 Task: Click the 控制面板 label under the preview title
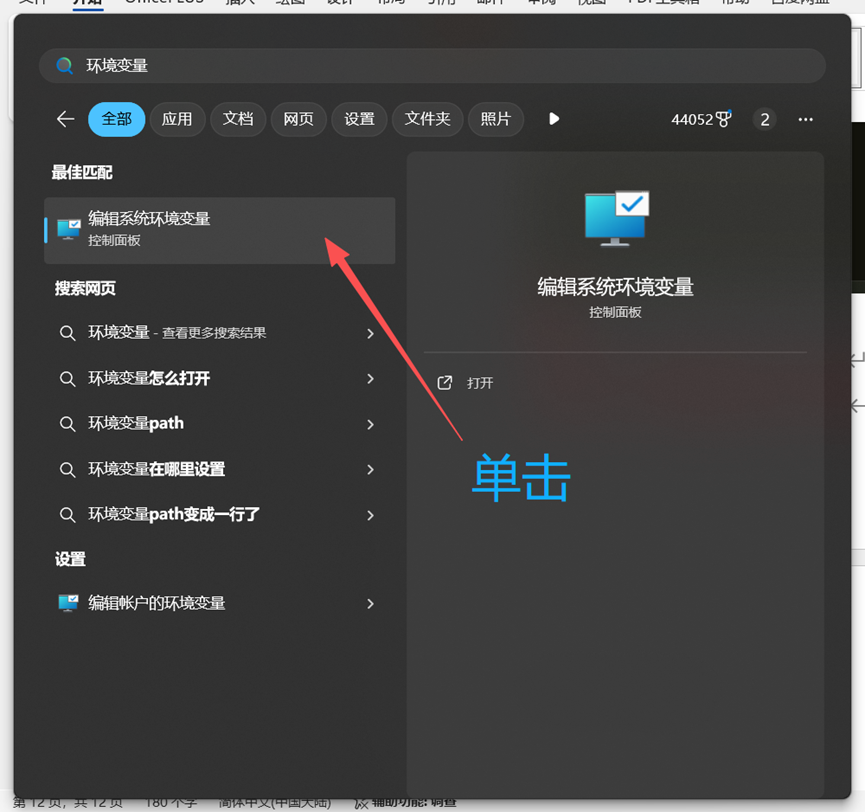(615, 313)
